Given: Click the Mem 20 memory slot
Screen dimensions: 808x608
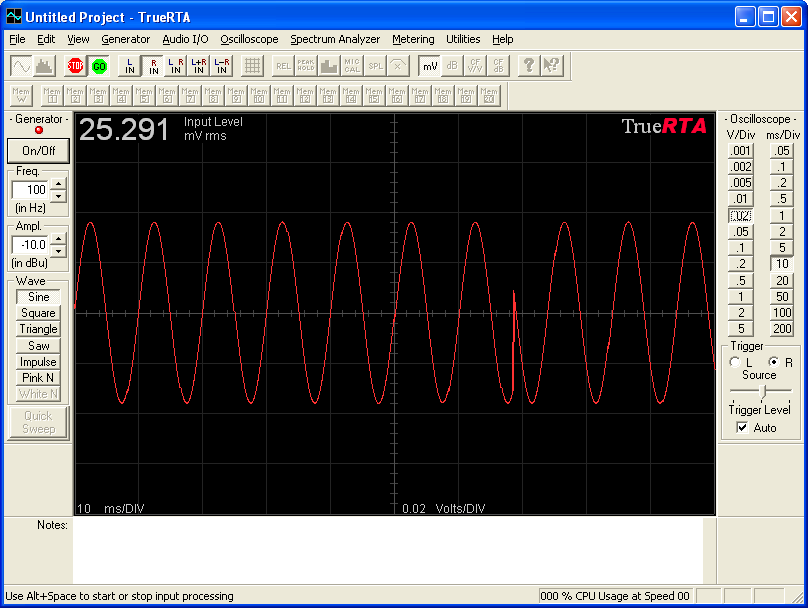Looking at the screenshot, I should tap(489, 95).
